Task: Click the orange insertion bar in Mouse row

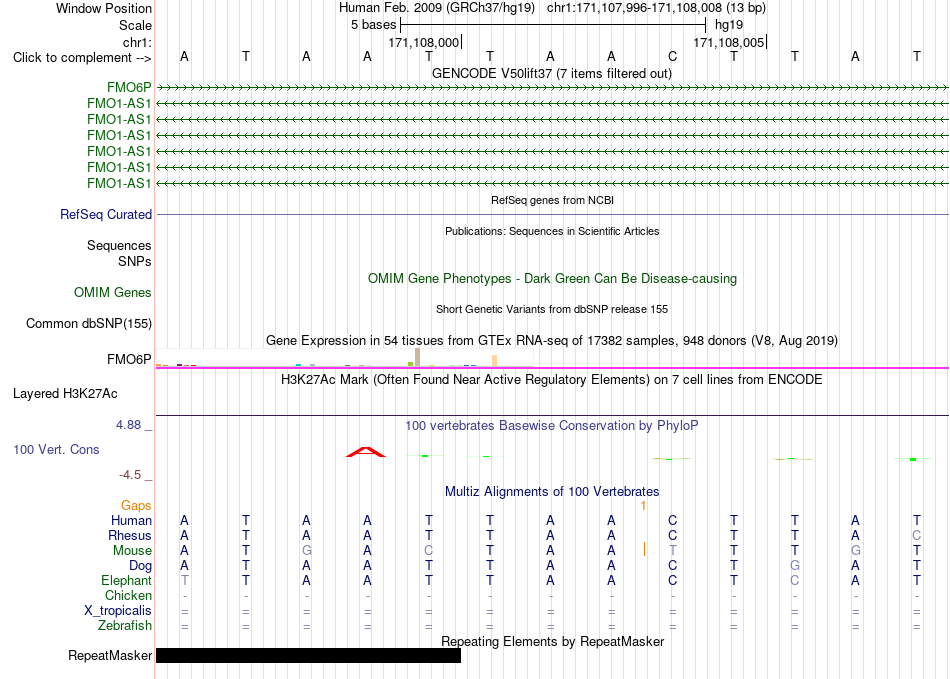Action: [x=644, y=549]
